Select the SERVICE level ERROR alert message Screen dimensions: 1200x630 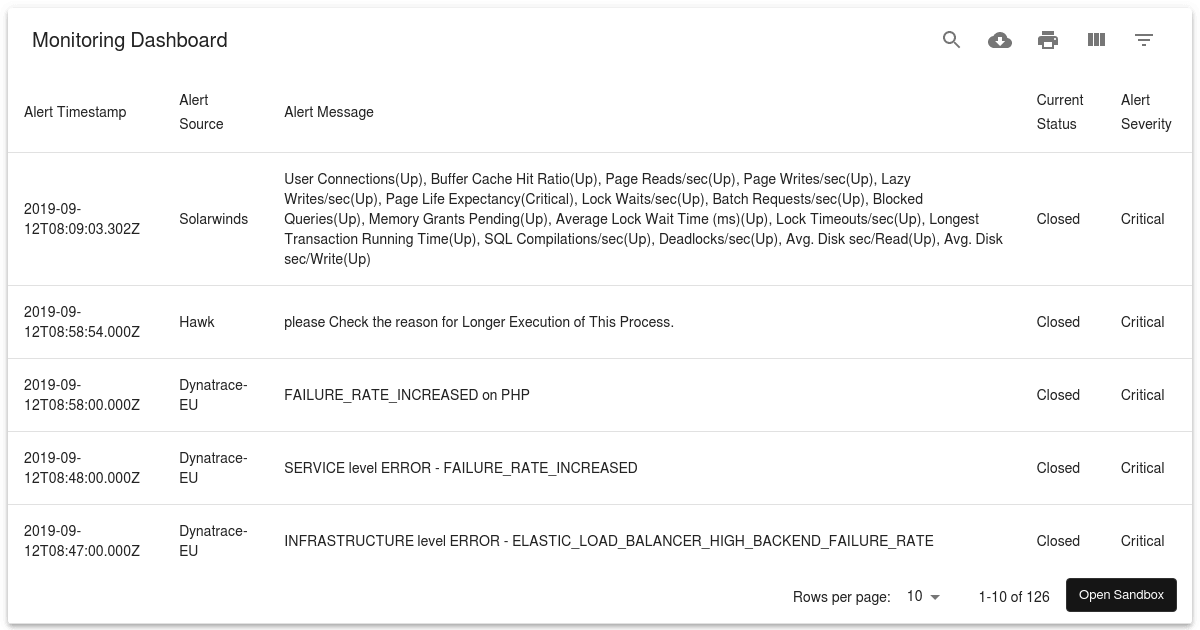click(x=460, y=468)
